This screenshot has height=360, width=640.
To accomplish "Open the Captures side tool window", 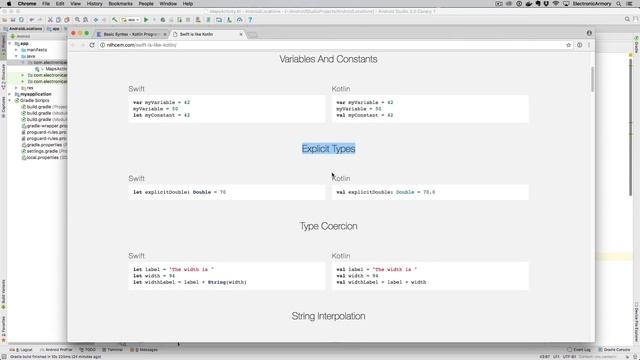I will (3, 107).
